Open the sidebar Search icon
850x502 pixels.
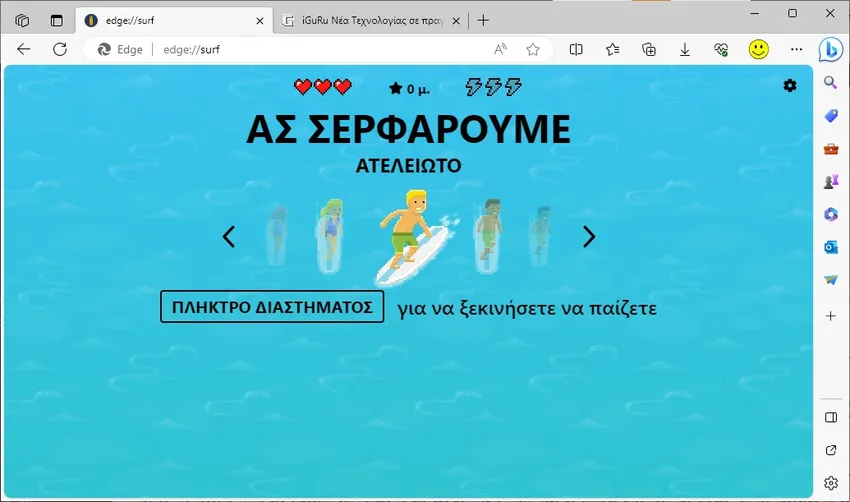tap(830, 82)
